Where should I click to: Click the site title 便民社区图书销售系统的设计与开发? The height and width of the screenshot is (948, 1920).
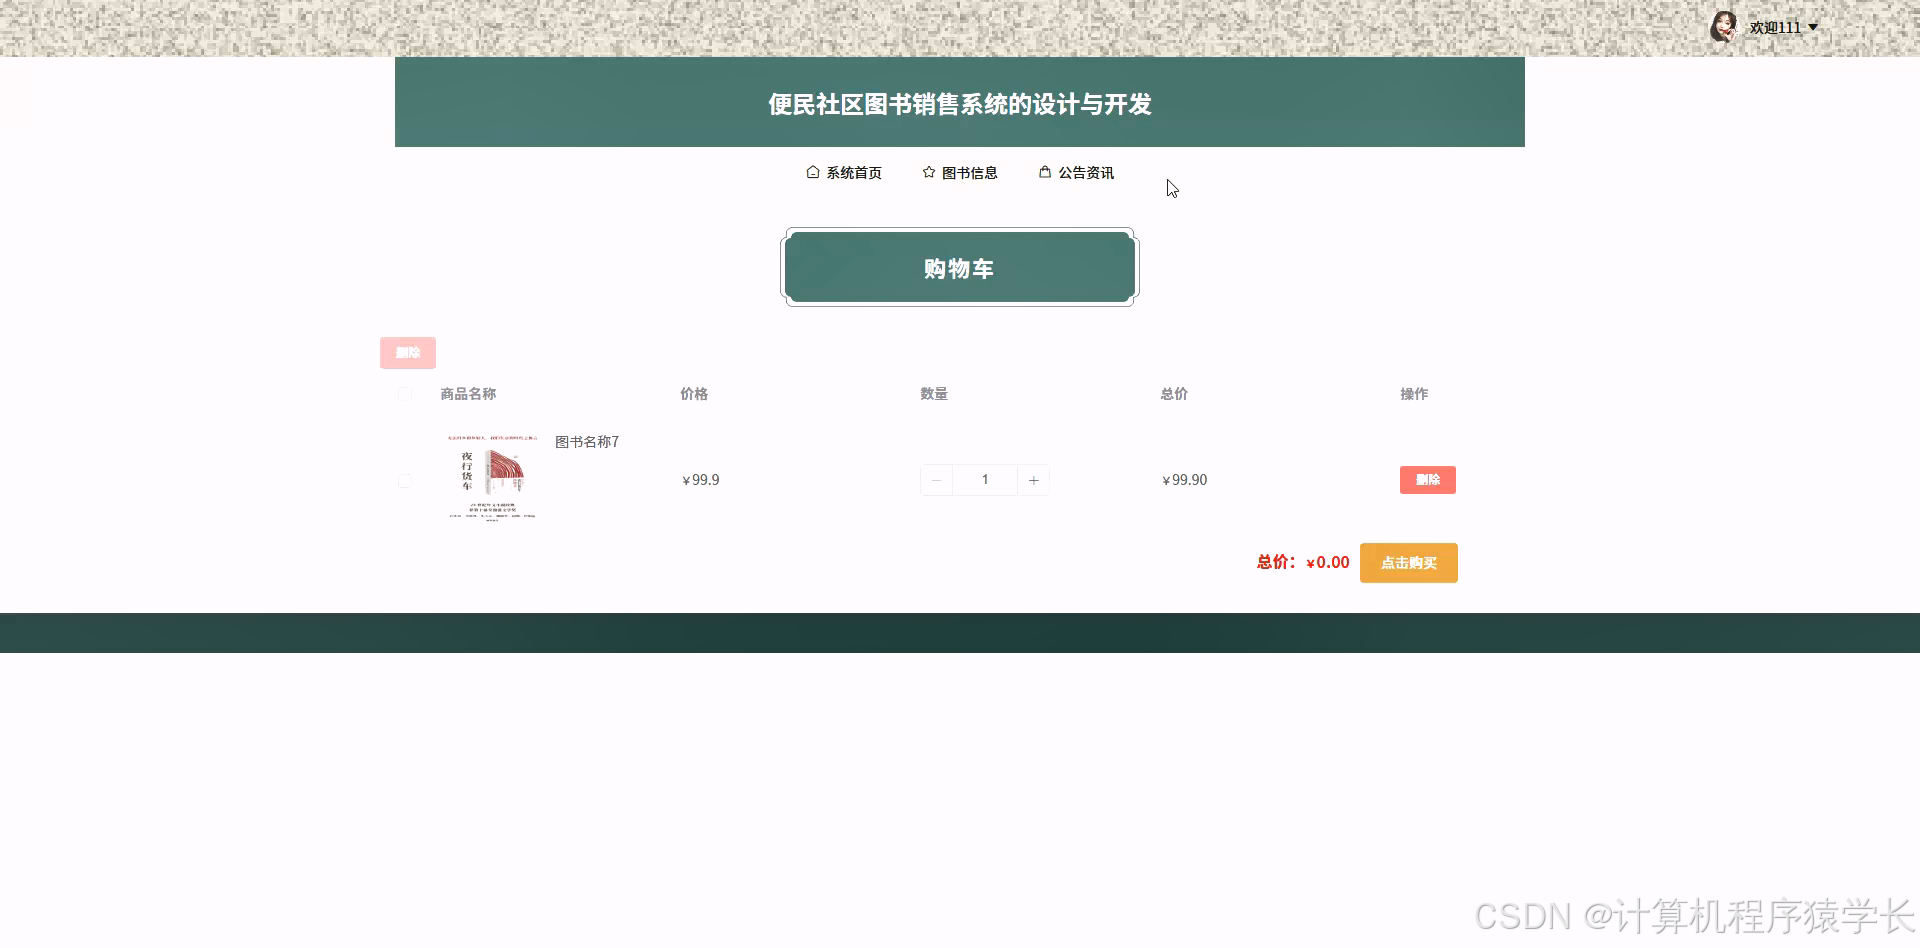point(960,104)
